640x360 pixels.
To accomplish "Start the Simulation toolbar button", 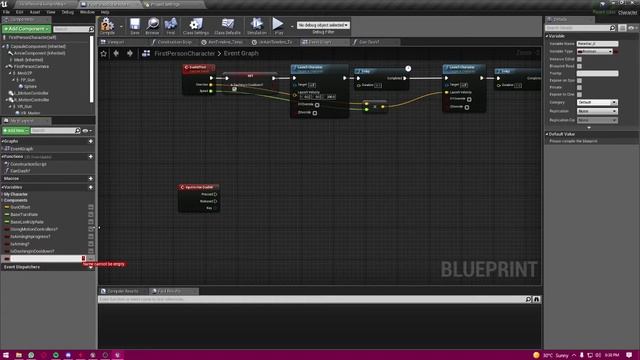I will click(x=257, y=26).
